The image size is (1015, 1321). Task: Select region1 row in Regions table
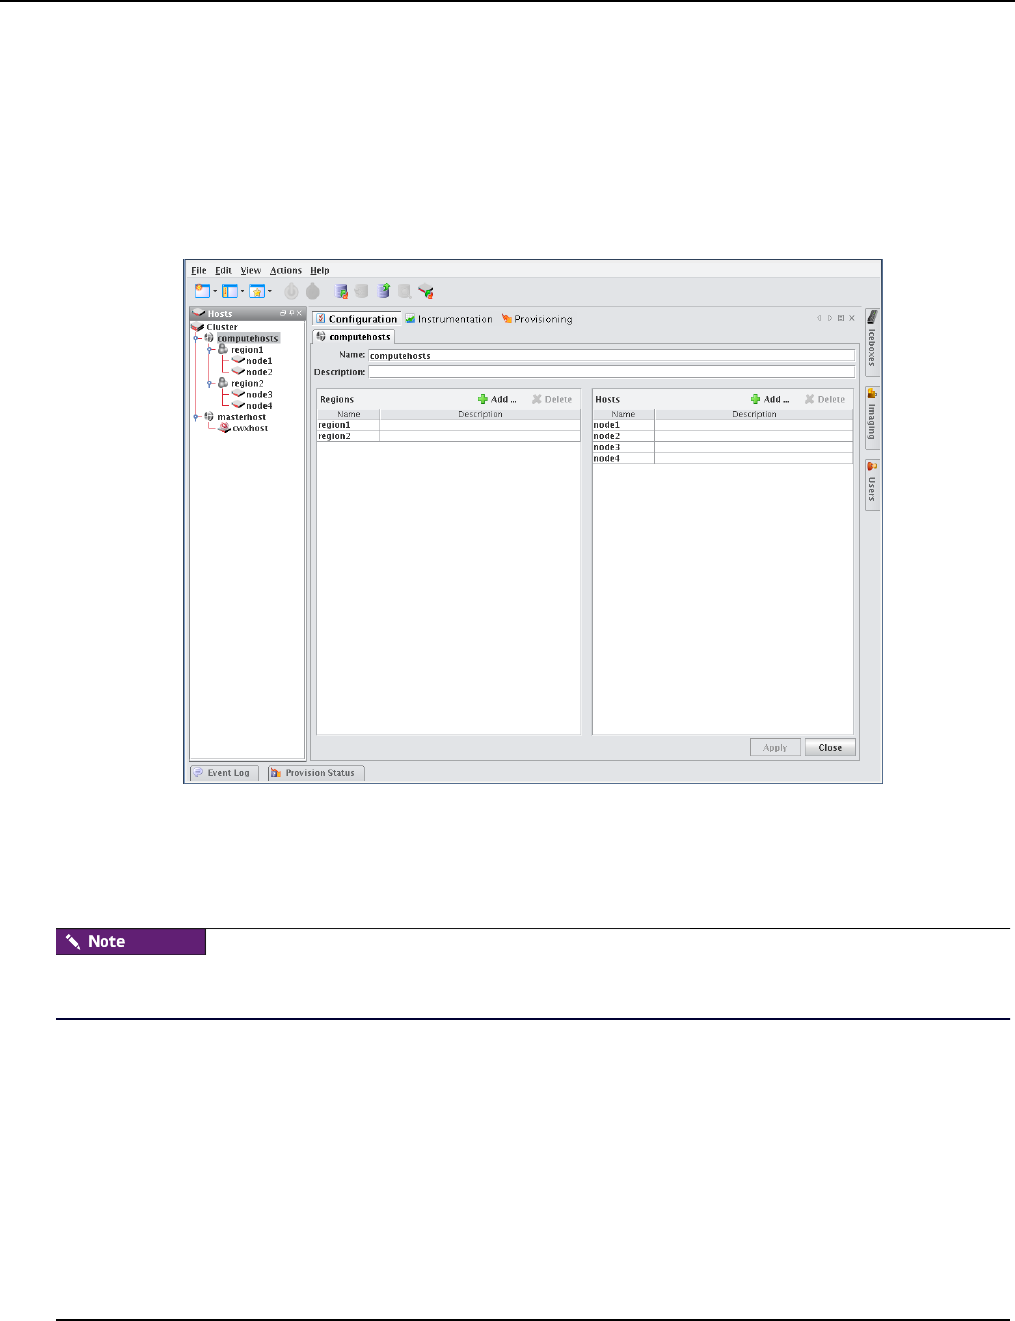[448, 425]
